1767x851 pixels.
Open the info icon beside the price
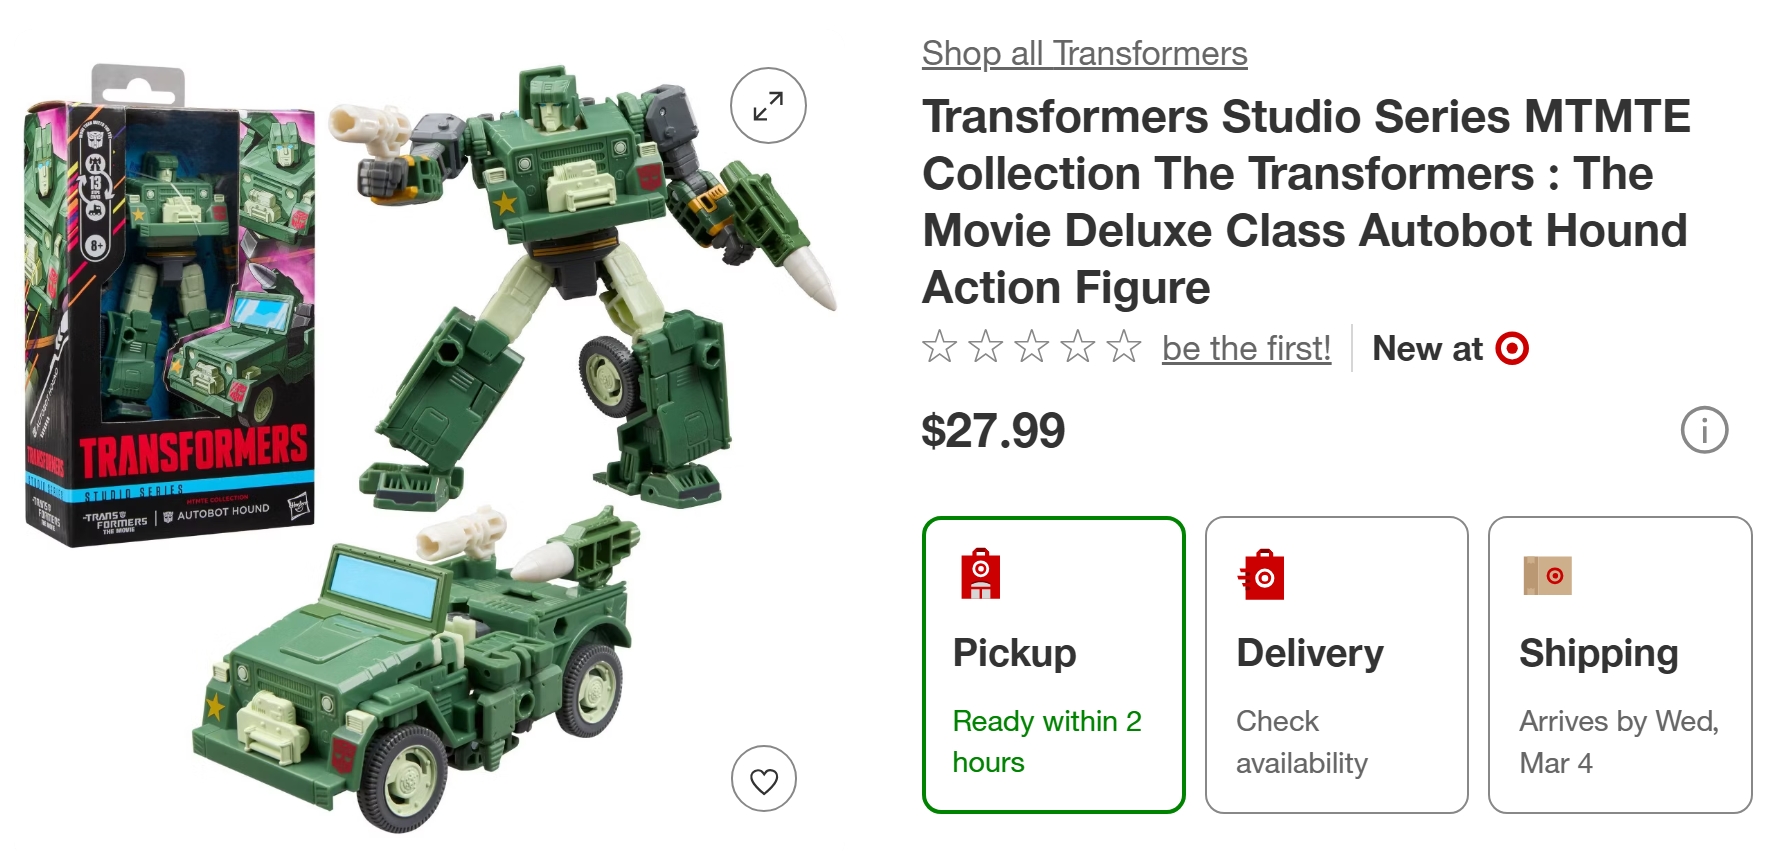1704,430
